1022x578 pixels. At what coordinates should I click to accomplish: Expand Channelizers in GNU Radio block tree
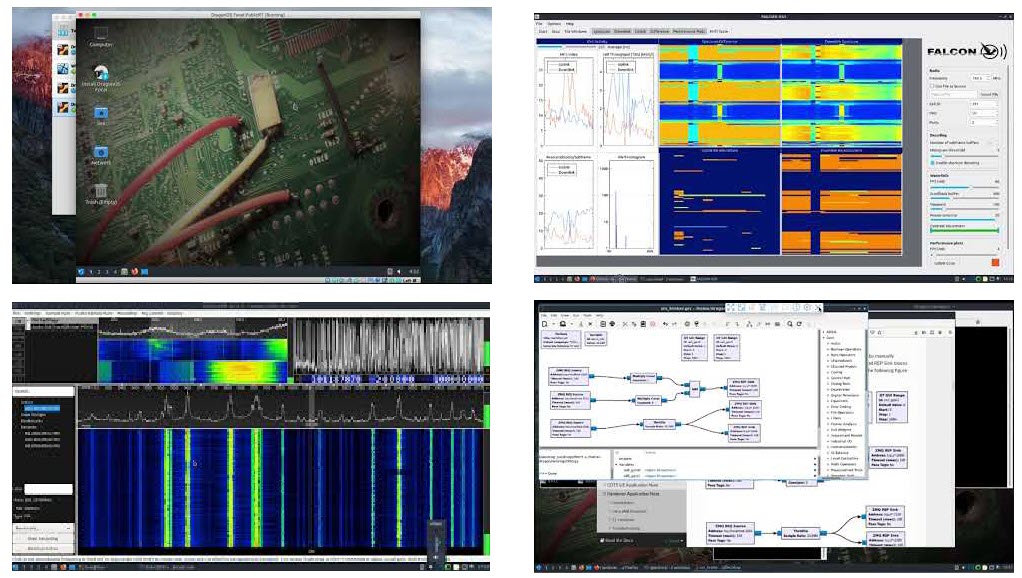tap(828, 360)
